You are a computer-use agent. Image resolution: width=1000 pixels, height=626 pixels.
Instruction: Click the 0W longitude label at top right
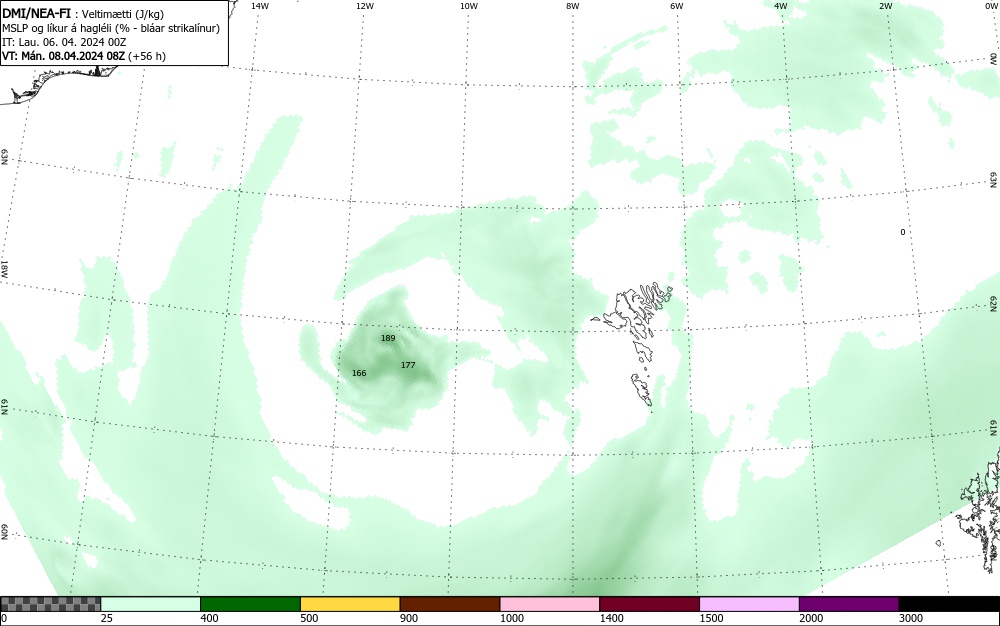click(x=990, y=6)
